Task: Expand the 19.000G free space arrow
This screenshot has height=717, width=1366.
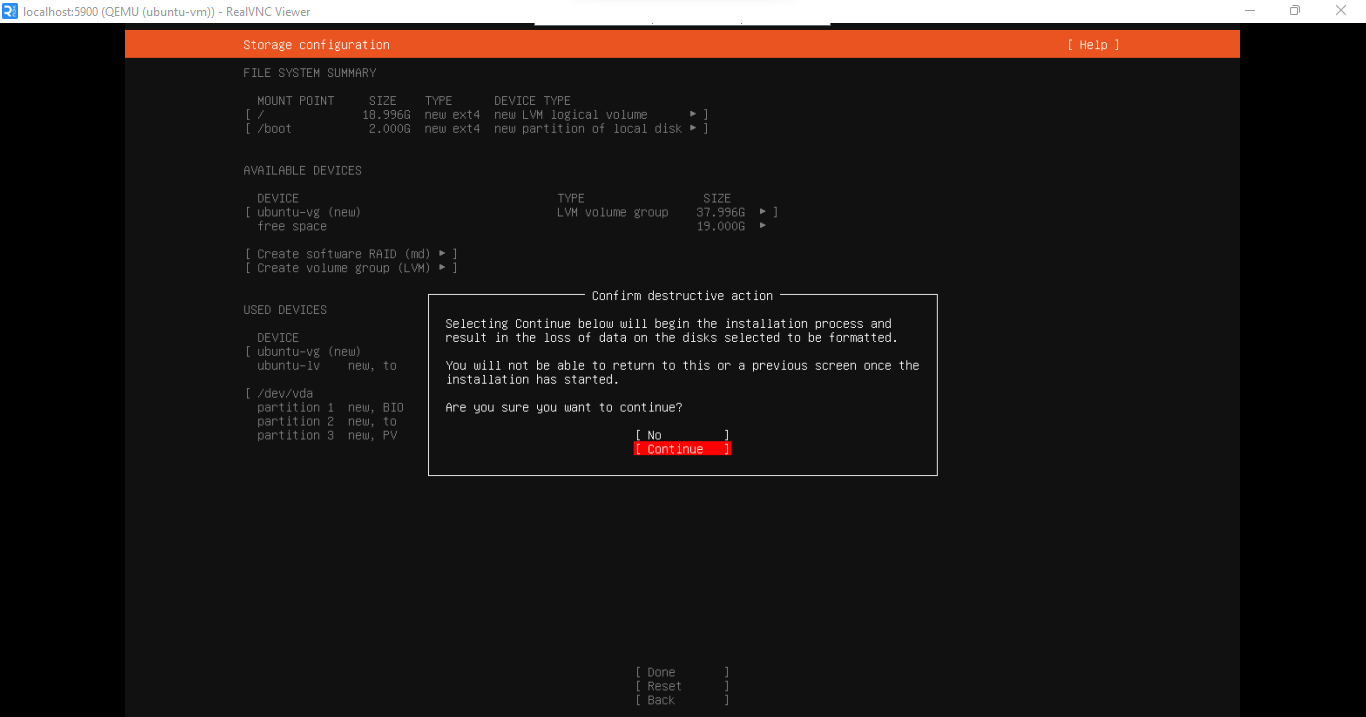Action: click(763, 226)
